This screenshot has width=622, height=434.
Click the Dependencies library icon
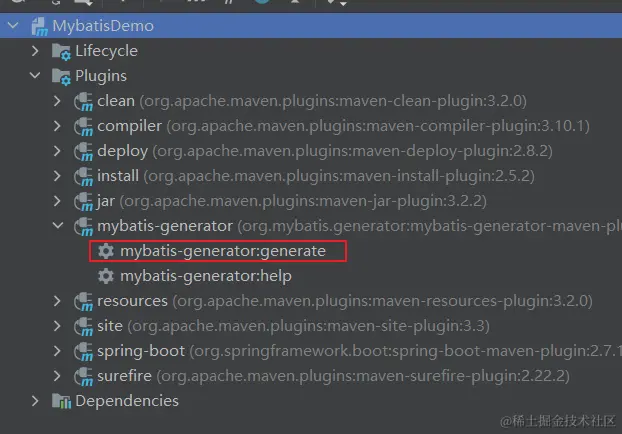click(61, 401)
